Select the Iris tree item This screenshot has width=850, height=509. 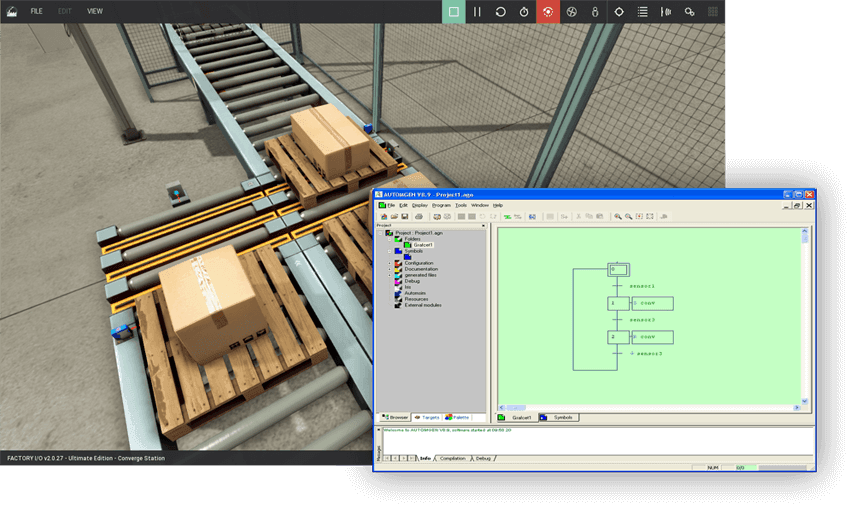pyautogui.click(x=408, y=287)
